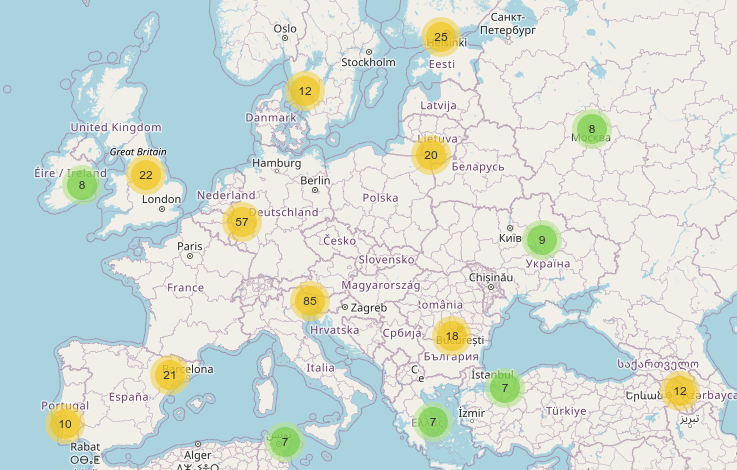737x470 pixels.
Task: Click the Polska country label
Action: (380, 198)
